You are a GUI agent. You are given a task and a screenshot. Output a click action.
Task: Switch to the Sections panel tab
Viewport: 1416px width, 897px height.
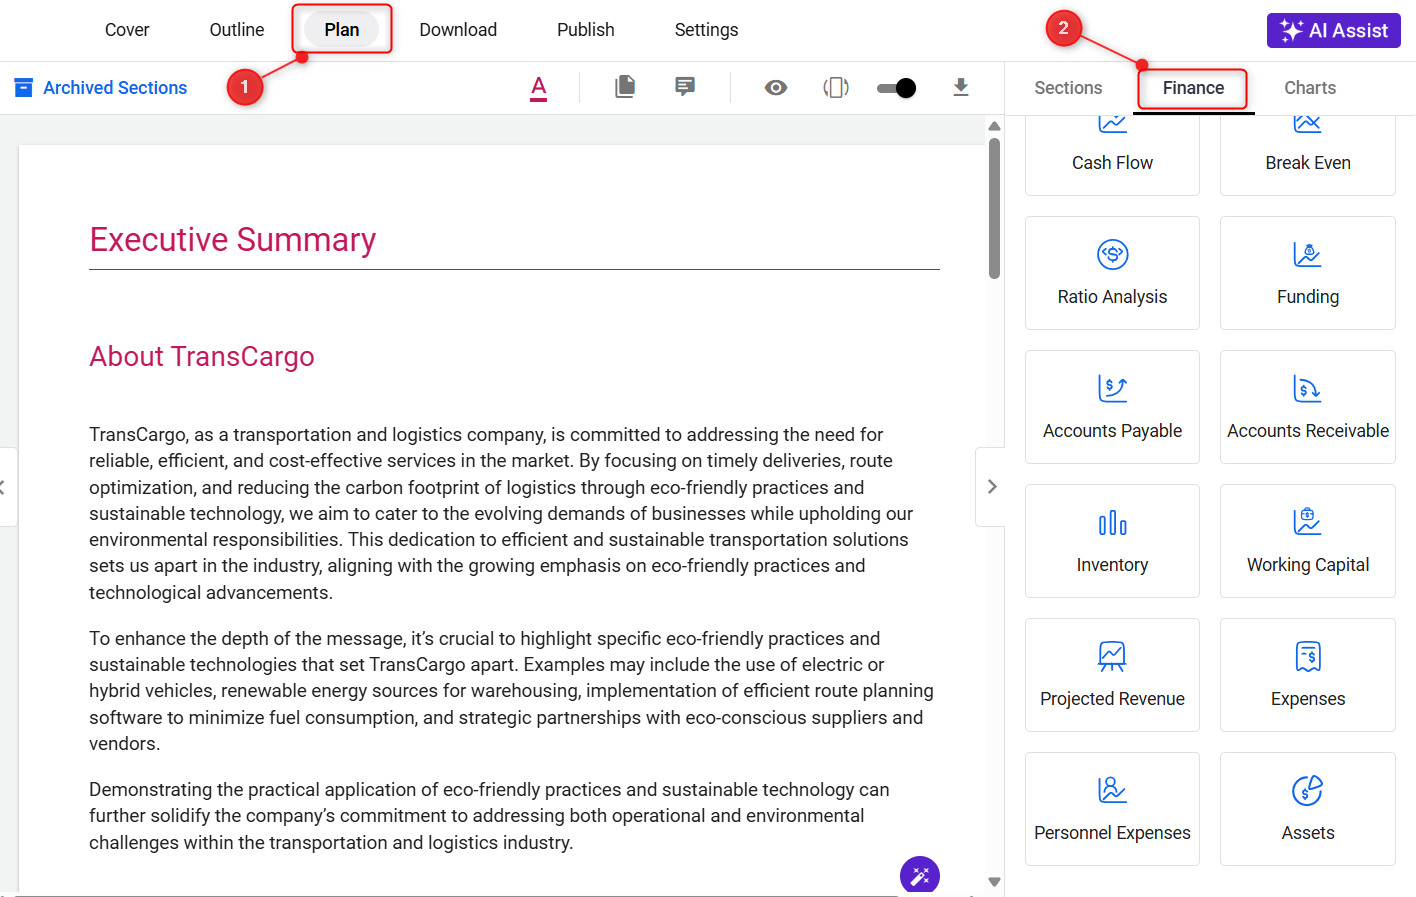pyautogui.click(x=1068, y=88)
